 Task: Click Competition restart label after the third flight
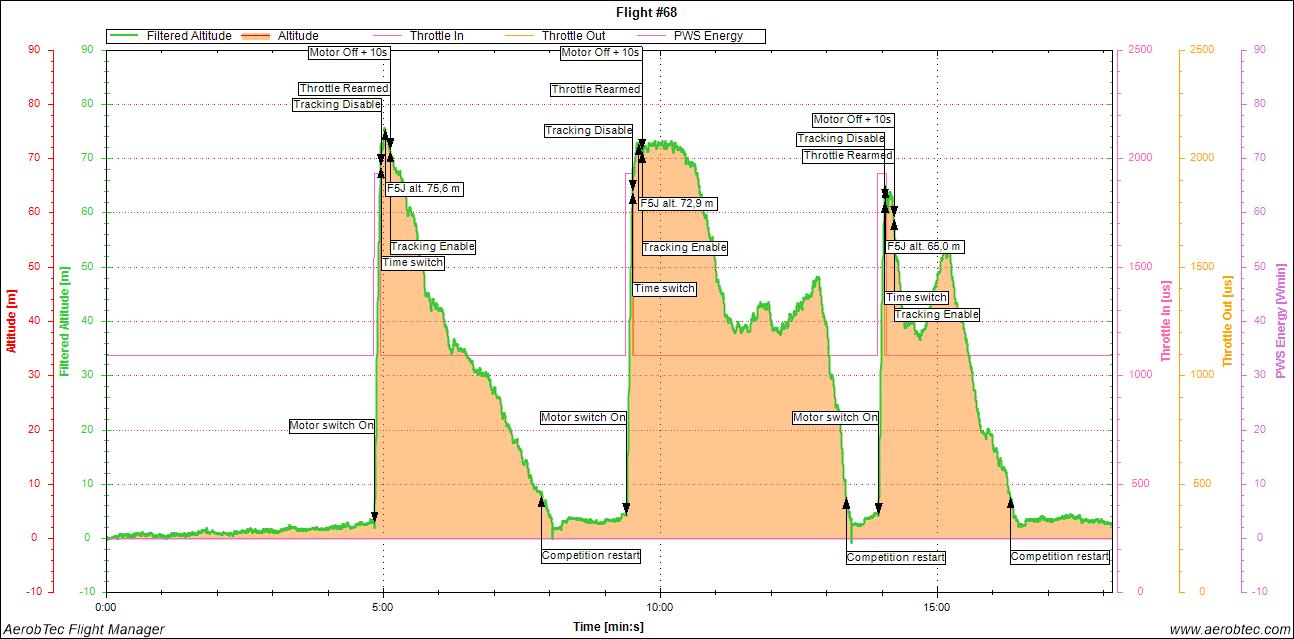coord(1060,557)
